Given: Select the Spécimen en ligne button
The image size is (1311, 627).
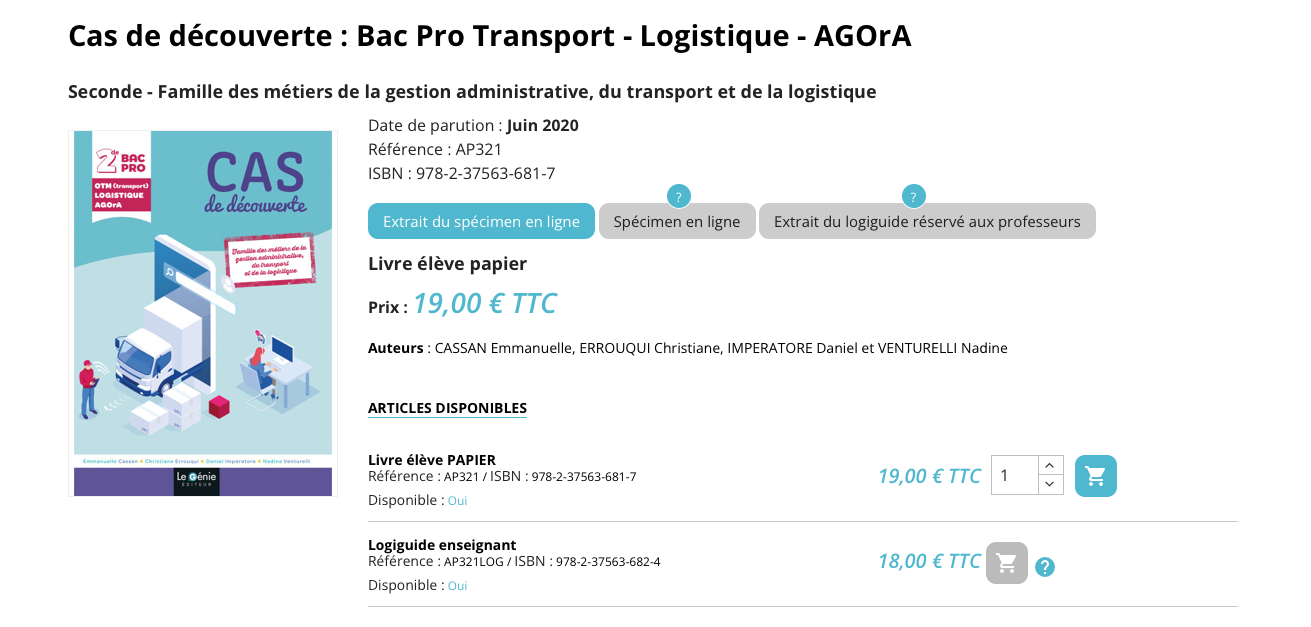Looking at the screenshot, I should pos(677,221).
